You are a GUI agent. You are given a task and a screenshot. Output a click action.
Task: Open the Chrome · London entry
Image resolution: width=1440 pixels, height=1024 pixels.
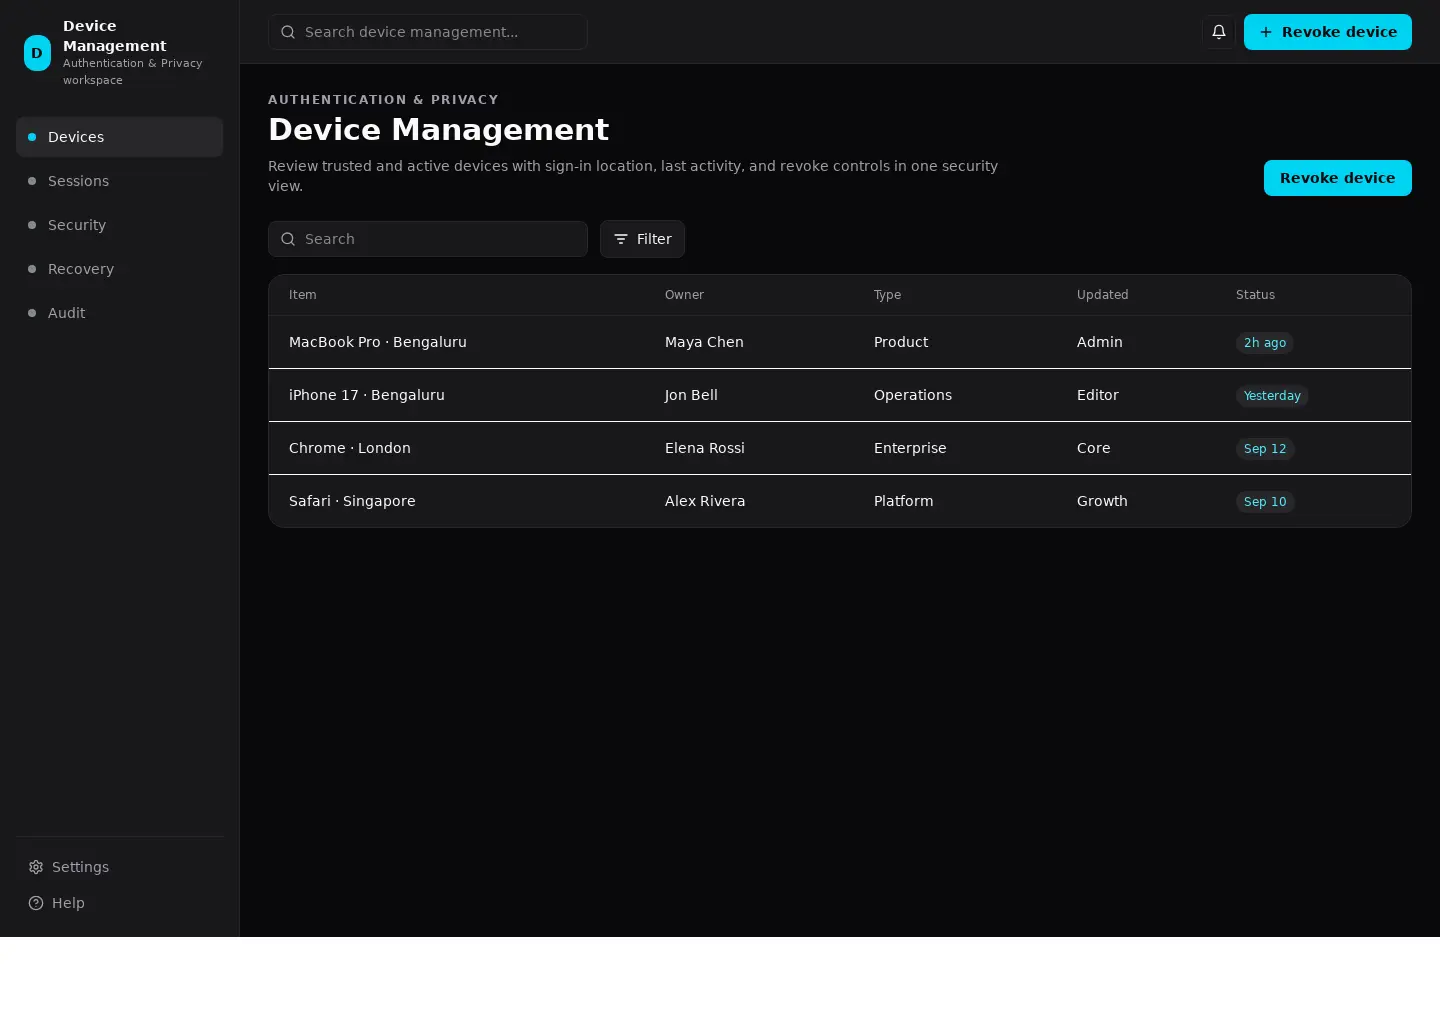coord(840,448)
